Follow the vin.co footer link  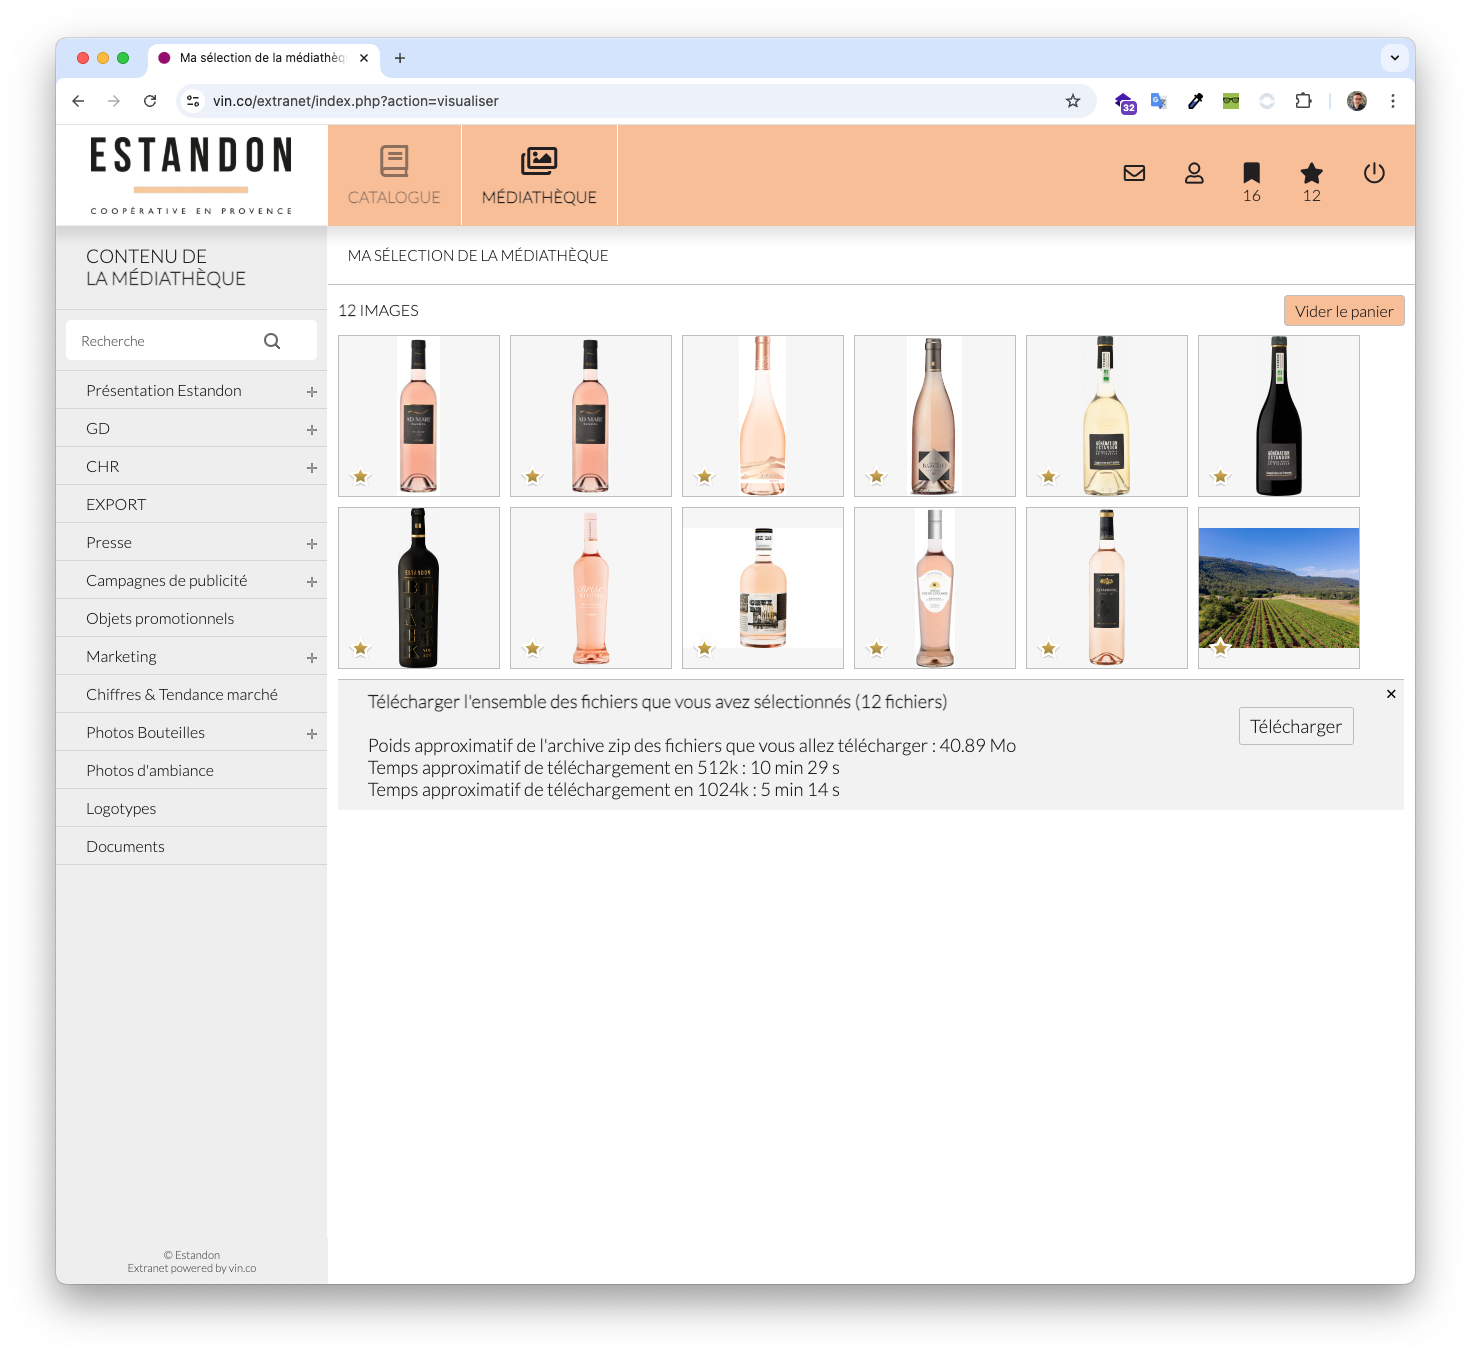pos(242,1268)
